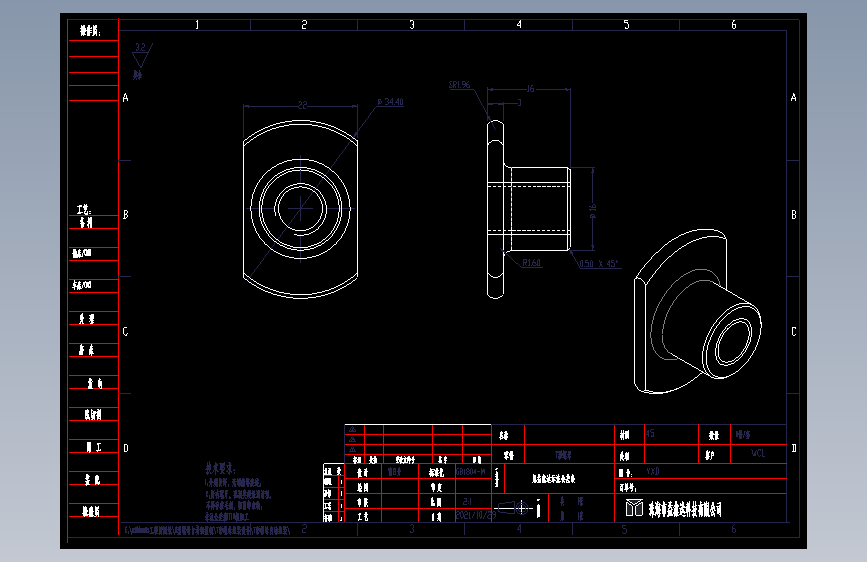Click the R1.60 fillet radius label

(531, 263)
